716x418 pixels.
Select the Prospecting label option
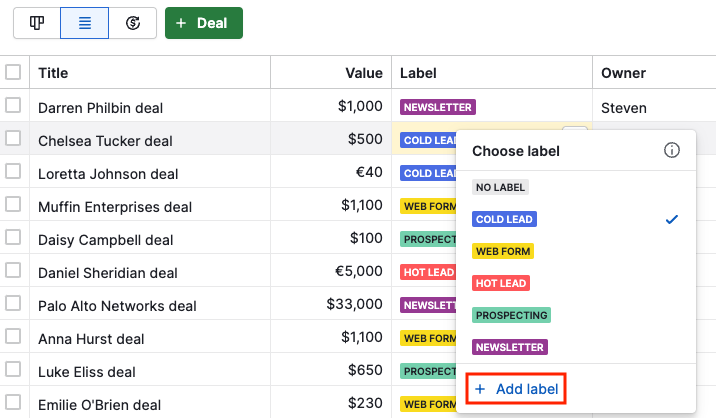[511, 315]
